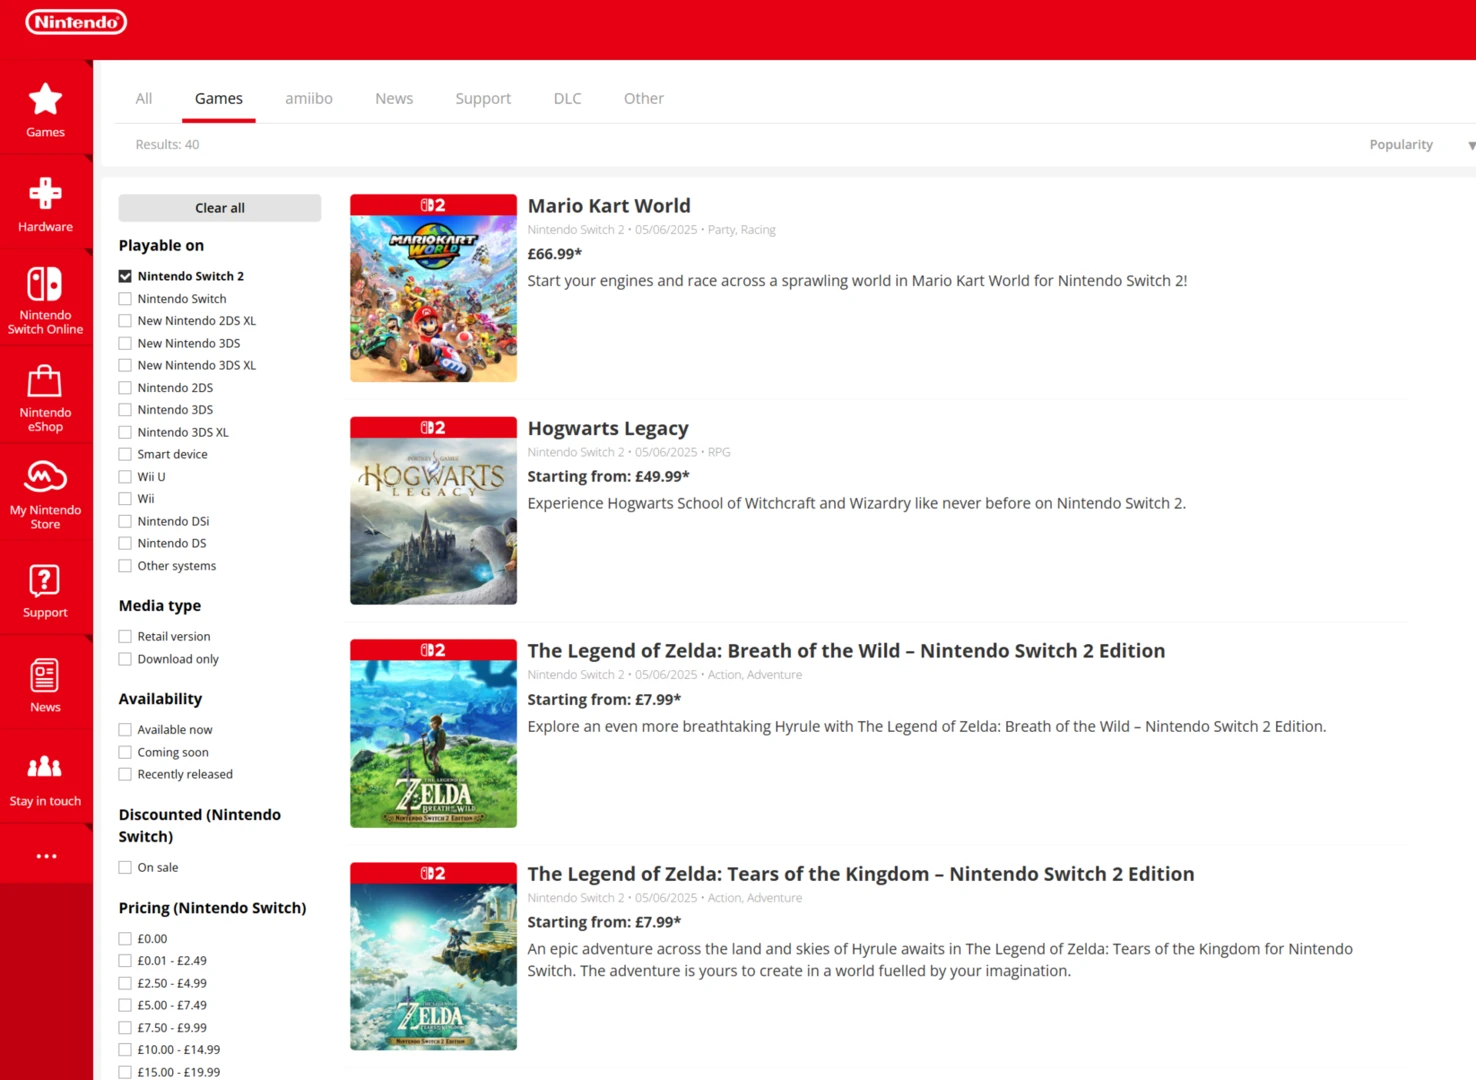Viewport: 1476px width, 1080px height.
Task: Click the Breath of the Wild cover art
Action: 433,734
